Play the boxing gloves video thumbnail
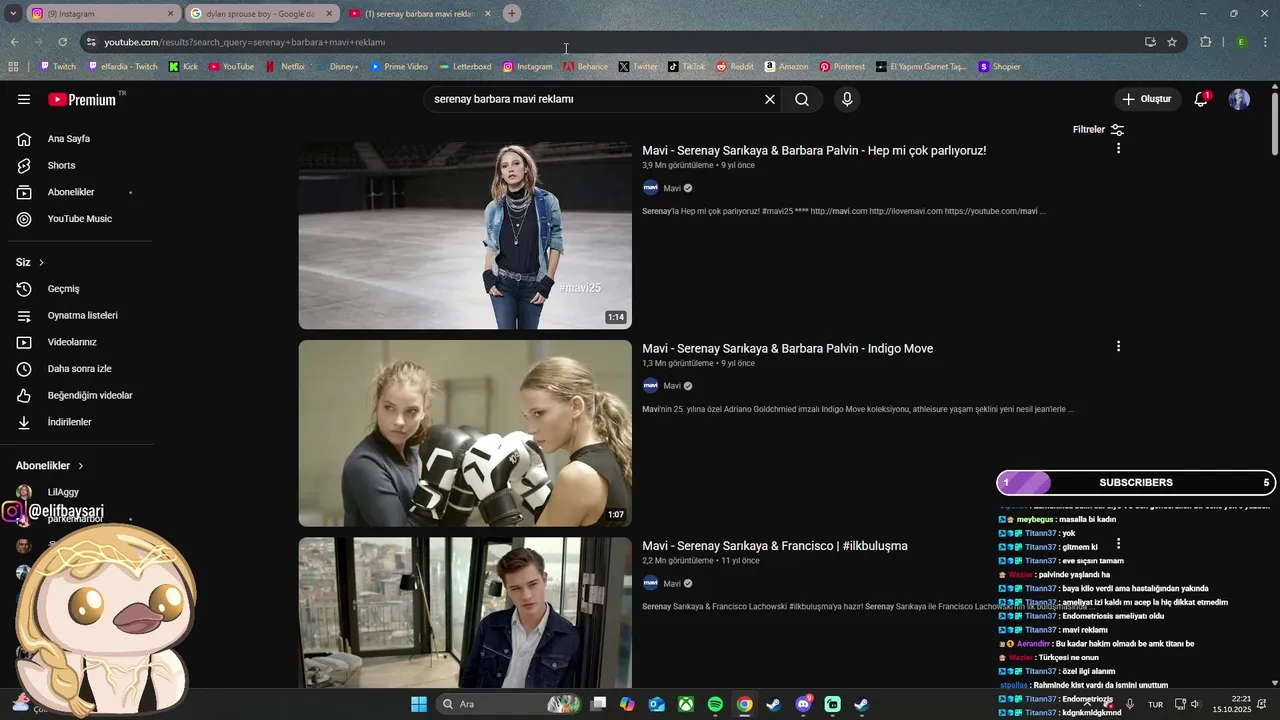 (465, 434)
